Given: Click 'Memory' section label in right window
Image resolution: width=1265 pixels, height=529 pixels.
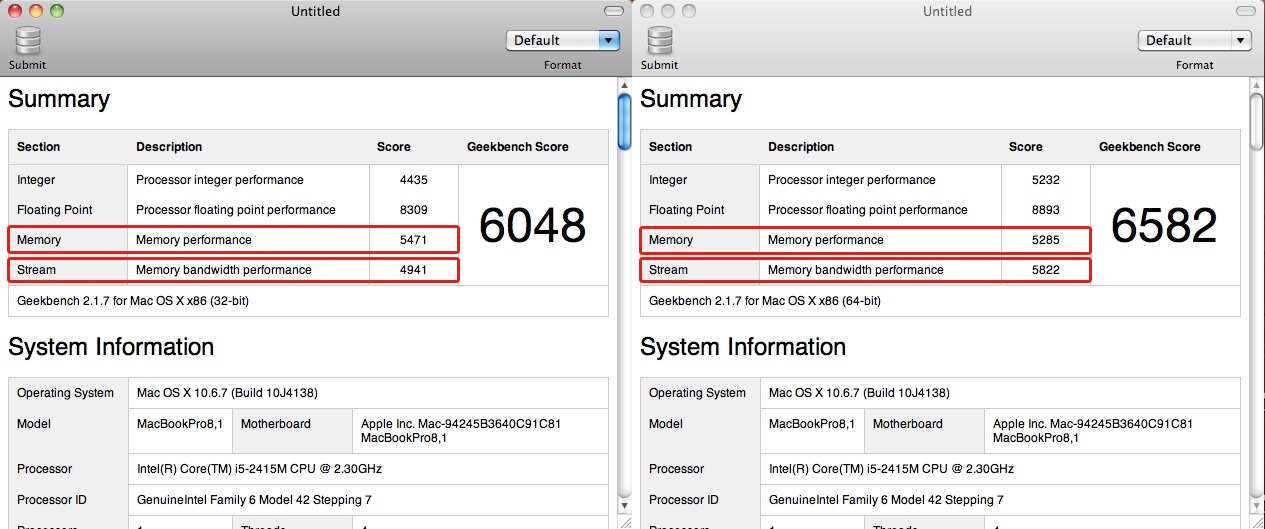Looking at the screenshot, I should point(671,240).
